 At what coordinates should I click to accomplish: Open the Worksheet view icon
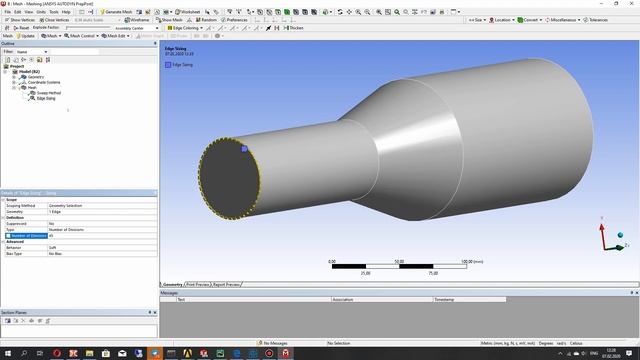point(178,12)
